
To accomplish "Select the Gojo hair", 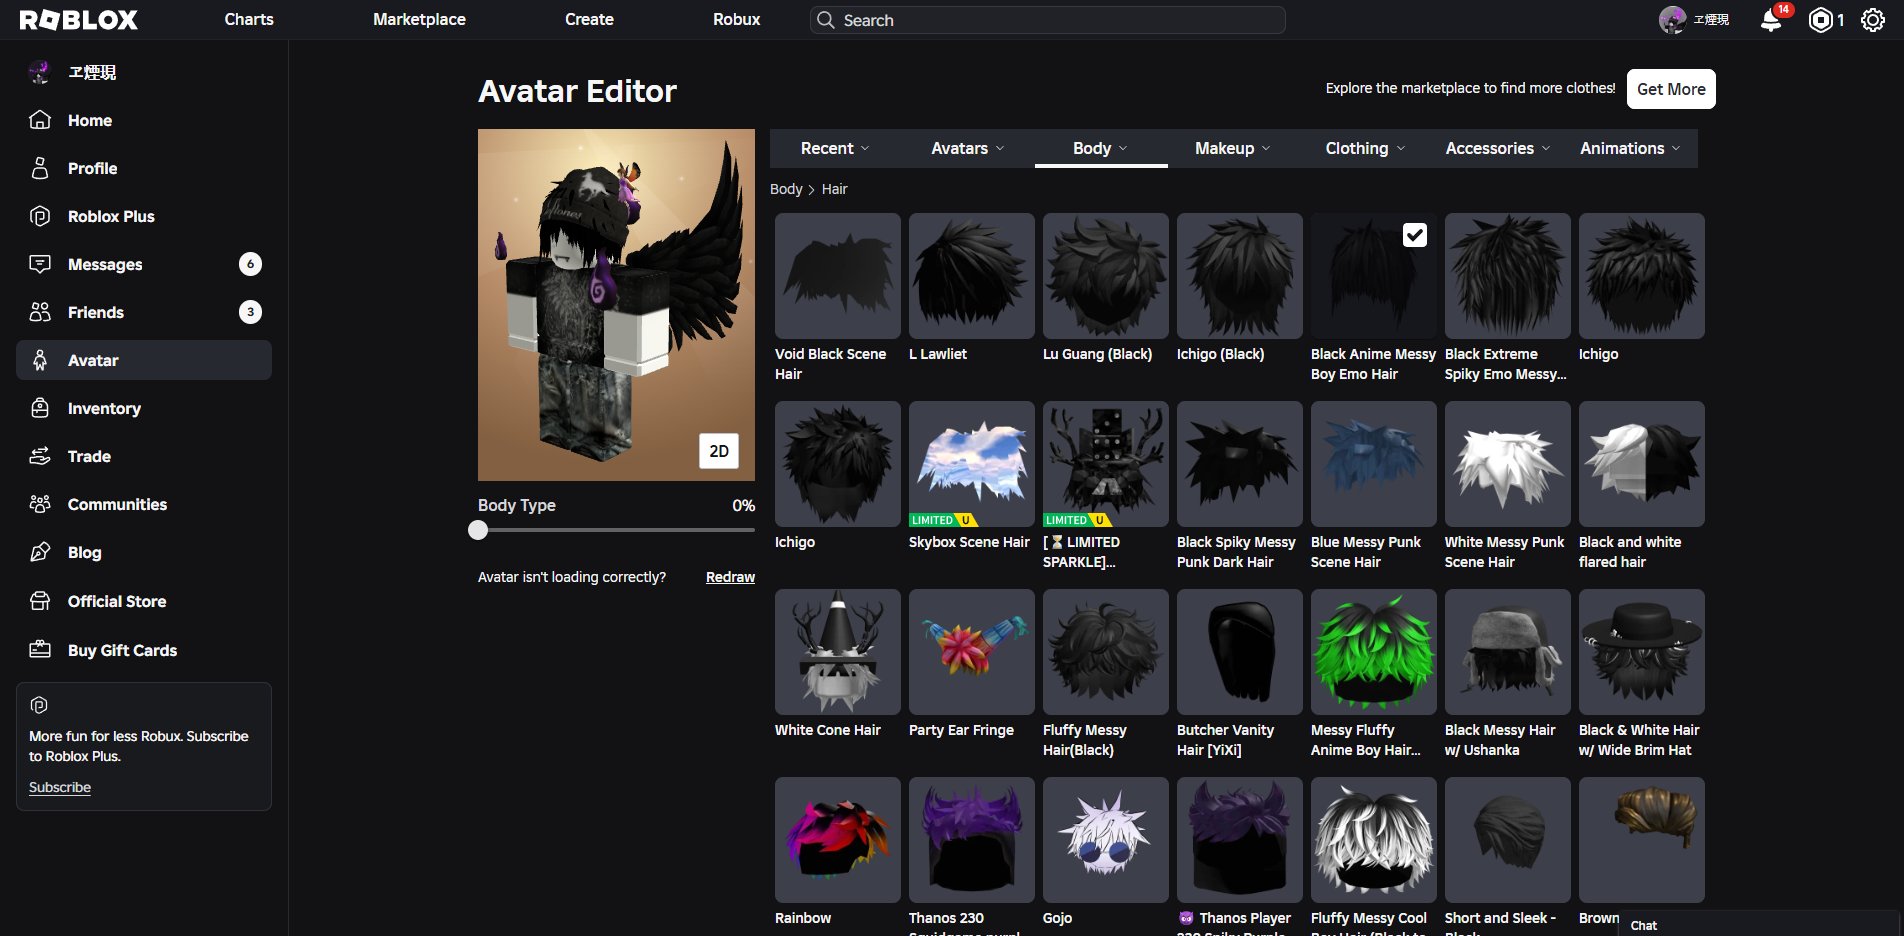I will pyautogui.click(x=1106, y=840).
